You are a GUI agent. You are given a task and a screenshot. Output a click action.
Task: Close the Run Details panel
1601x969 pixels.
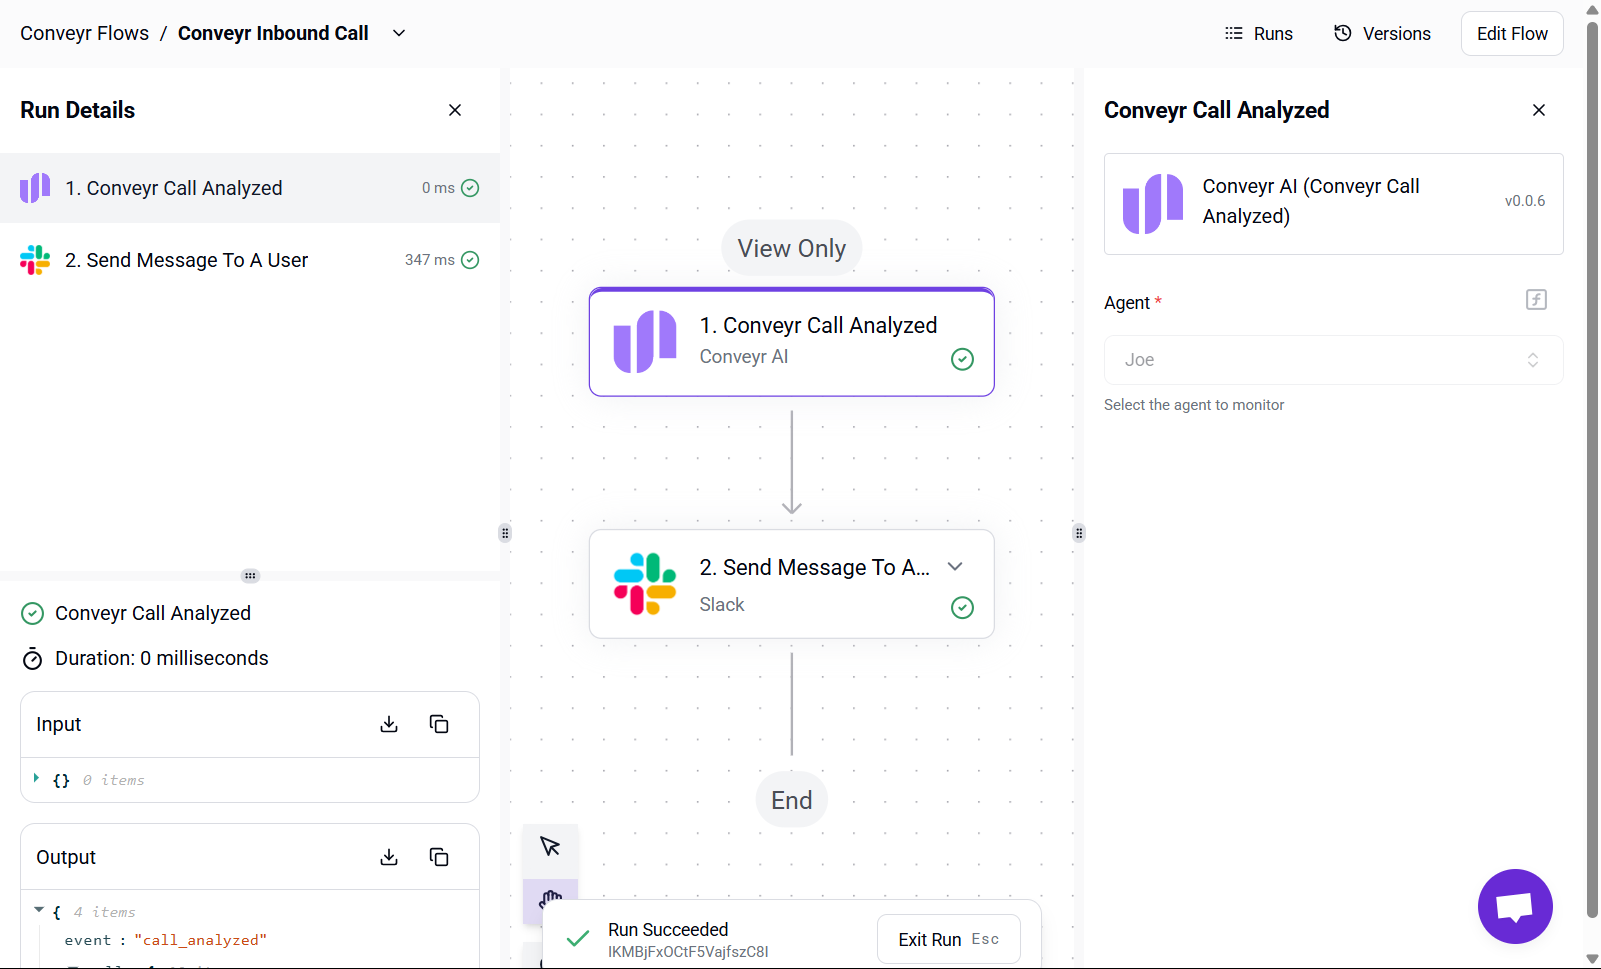tap(455, 110)
